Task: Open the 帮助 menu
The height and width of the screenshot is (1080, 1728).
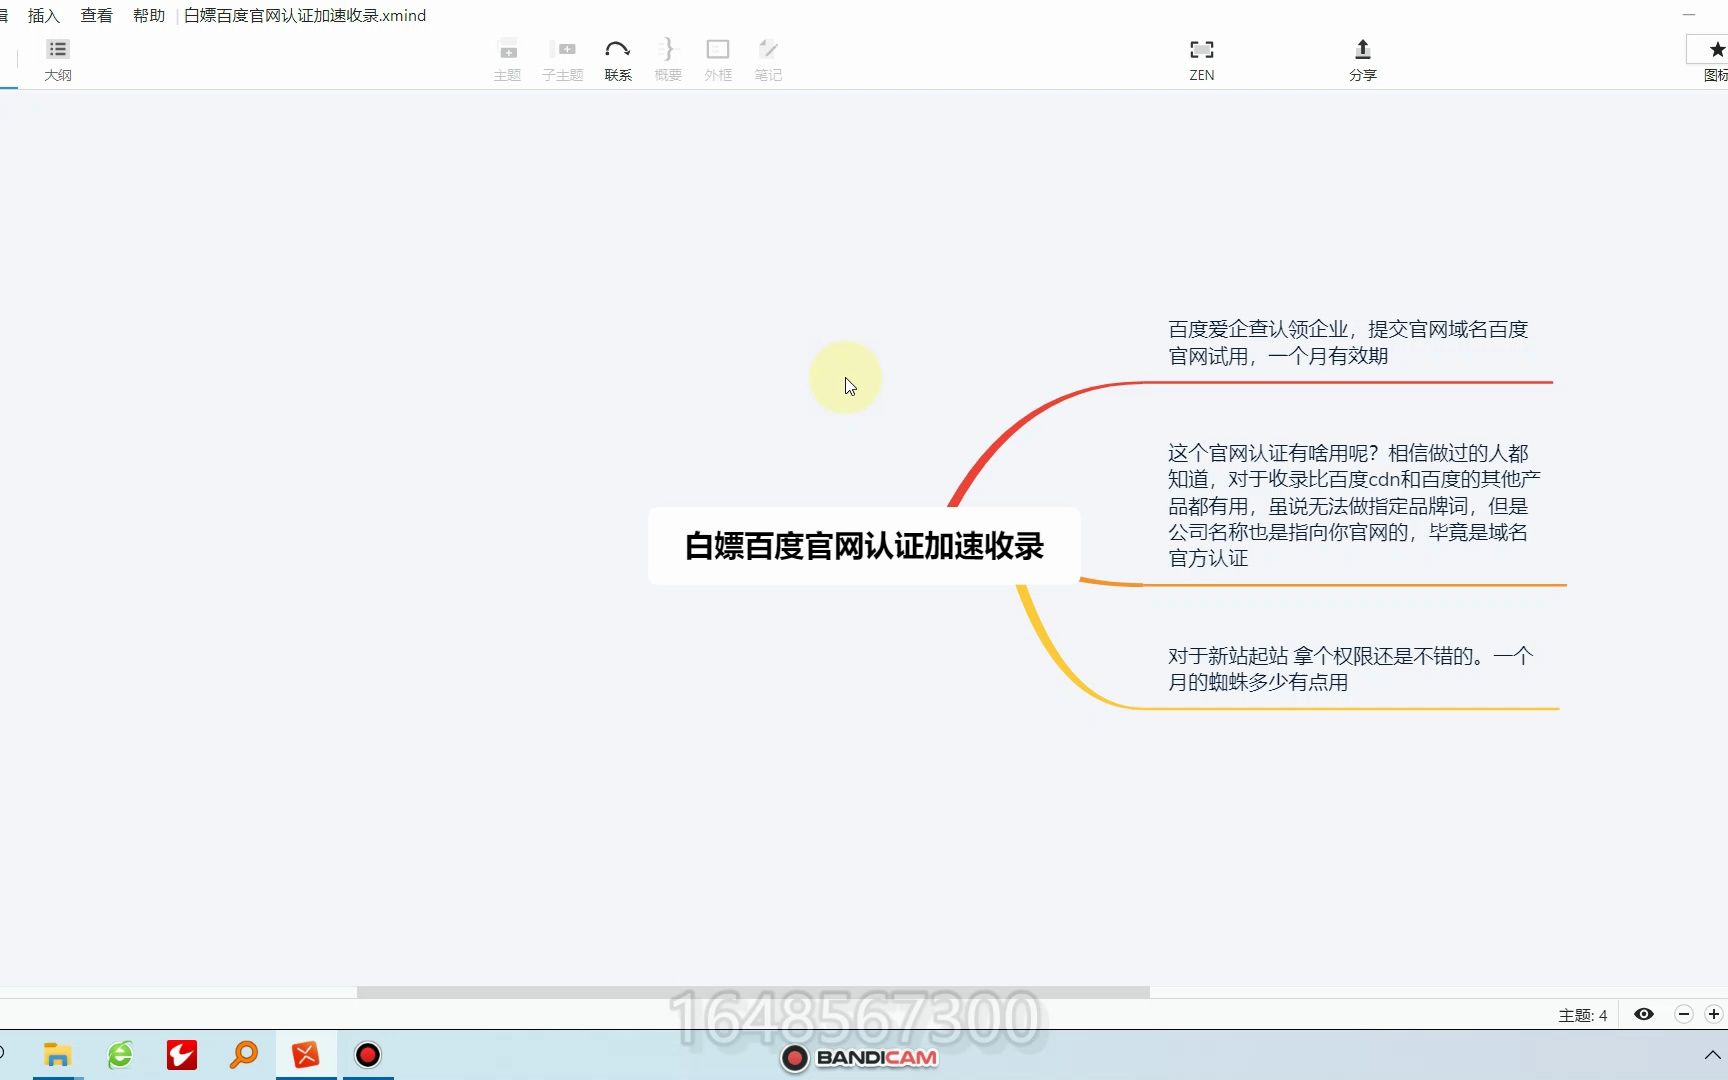Action: pyautogui.click(x=149, y=15)
